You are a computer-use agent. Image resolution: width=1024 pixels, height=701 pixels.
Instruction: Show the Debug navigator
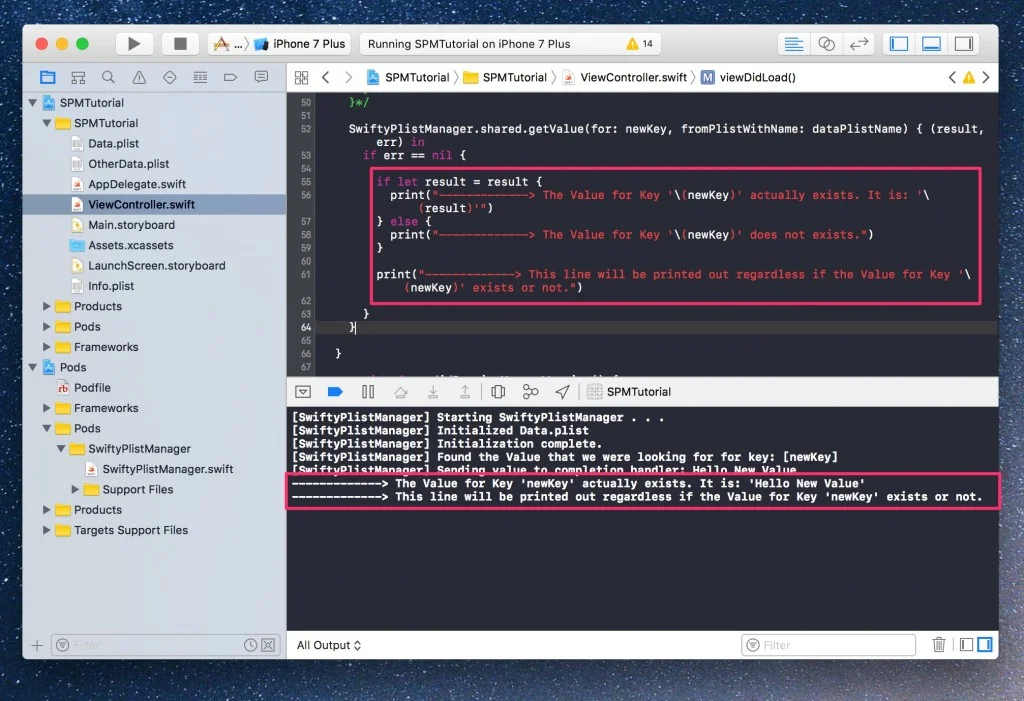200,77
